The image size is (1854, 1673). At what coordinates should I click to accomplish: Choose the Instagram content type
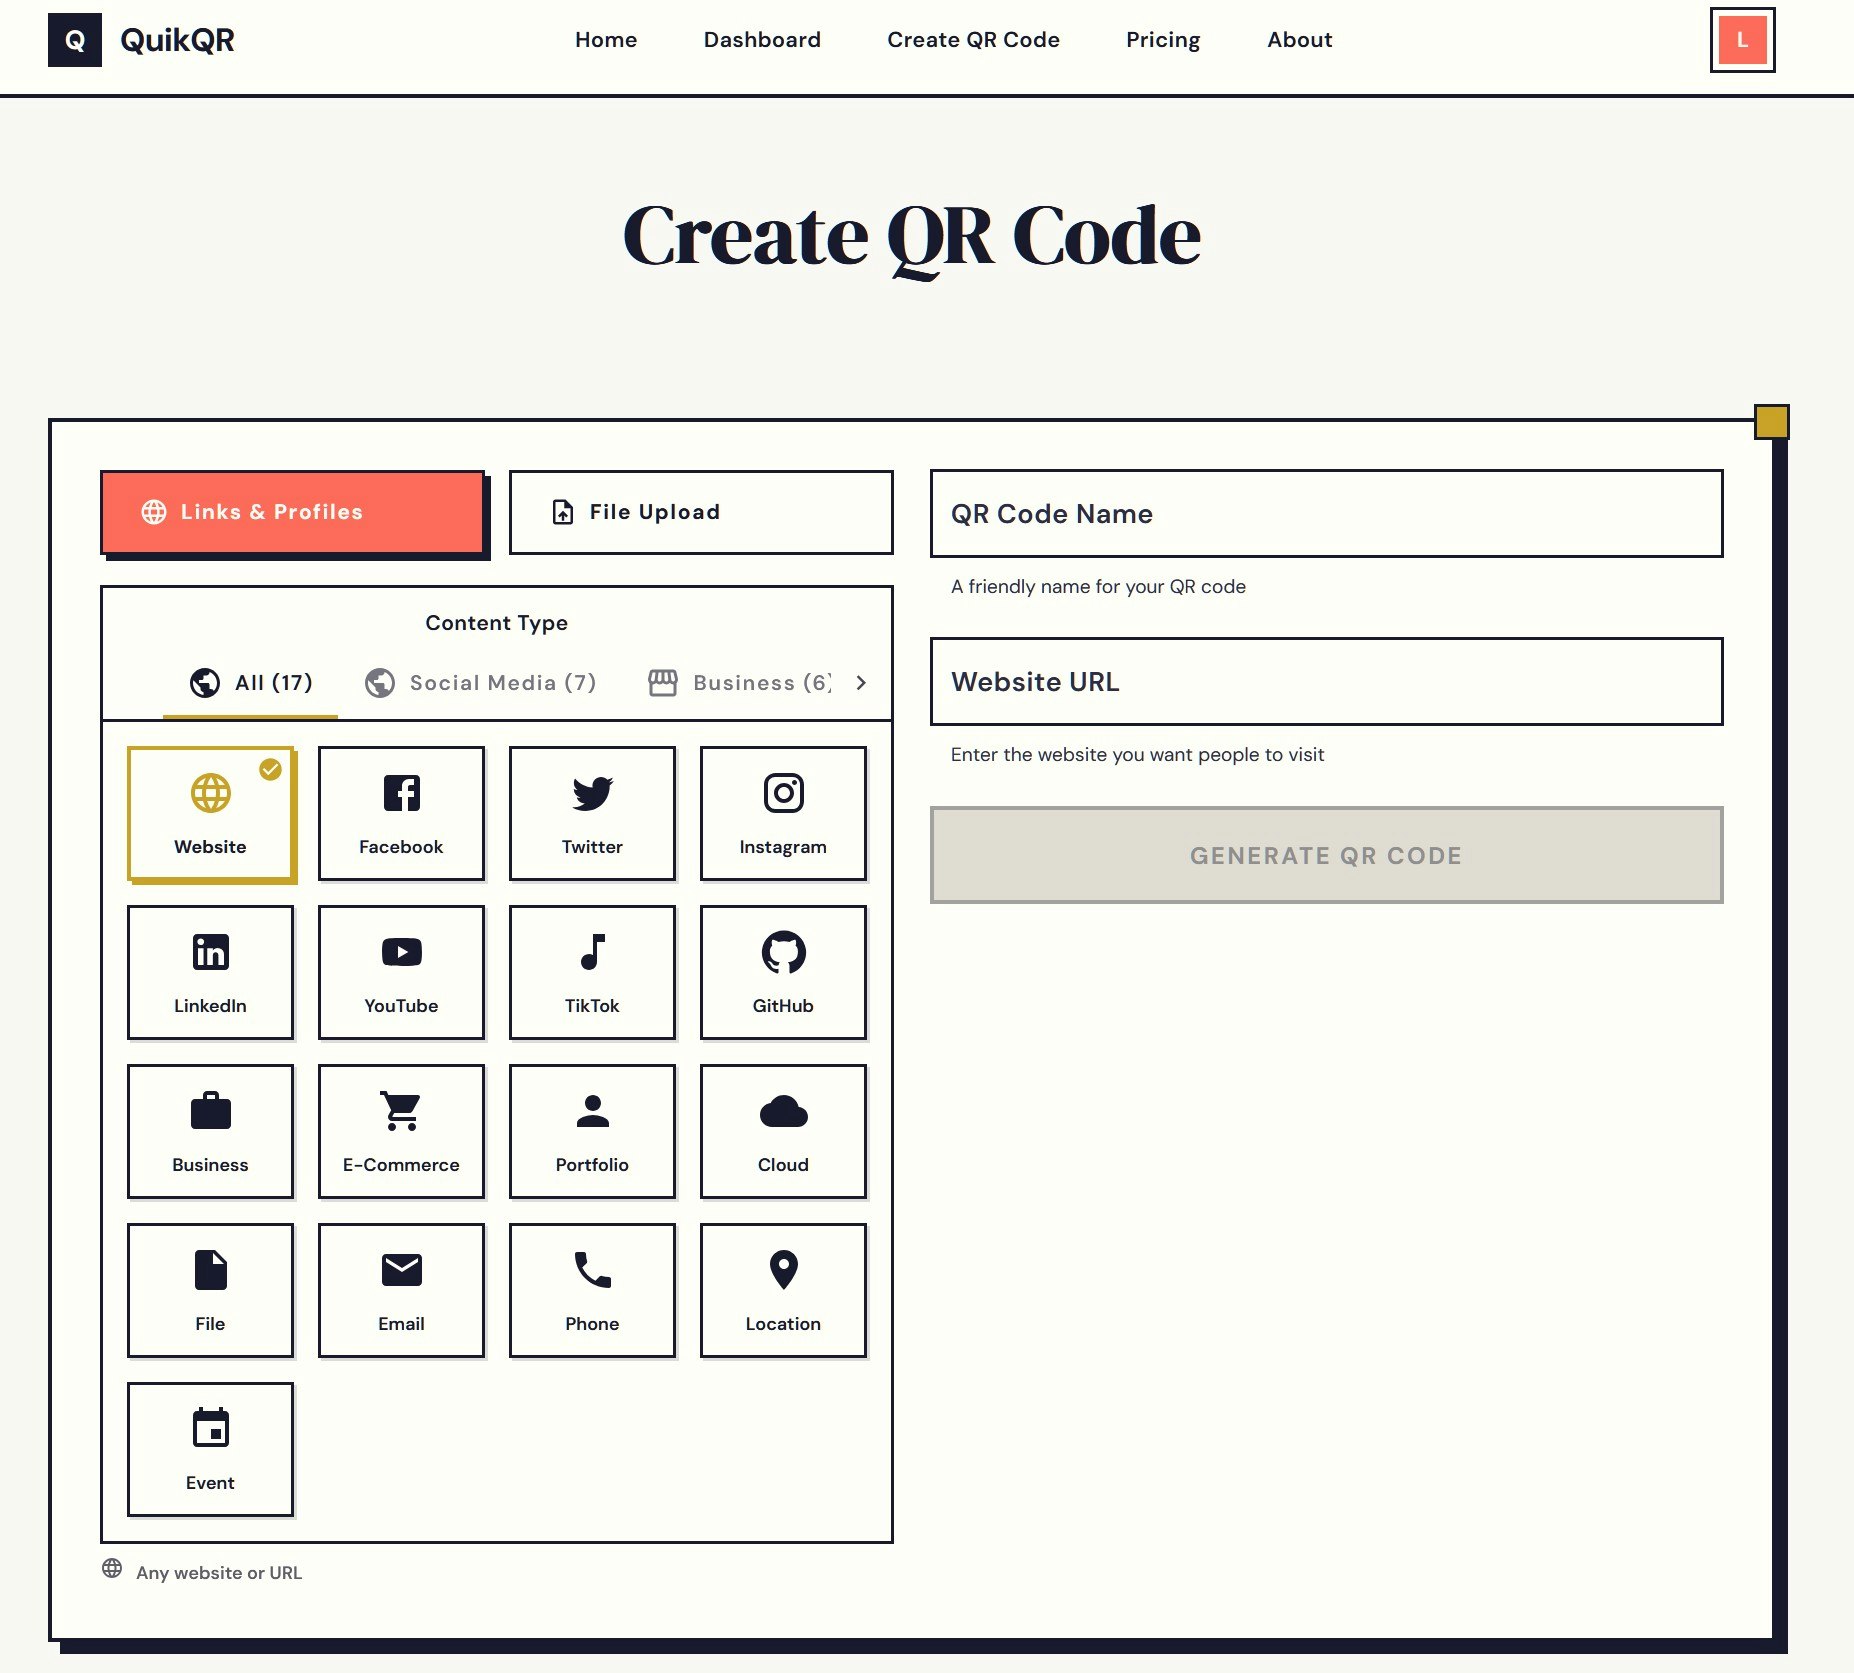click(783, 813)
